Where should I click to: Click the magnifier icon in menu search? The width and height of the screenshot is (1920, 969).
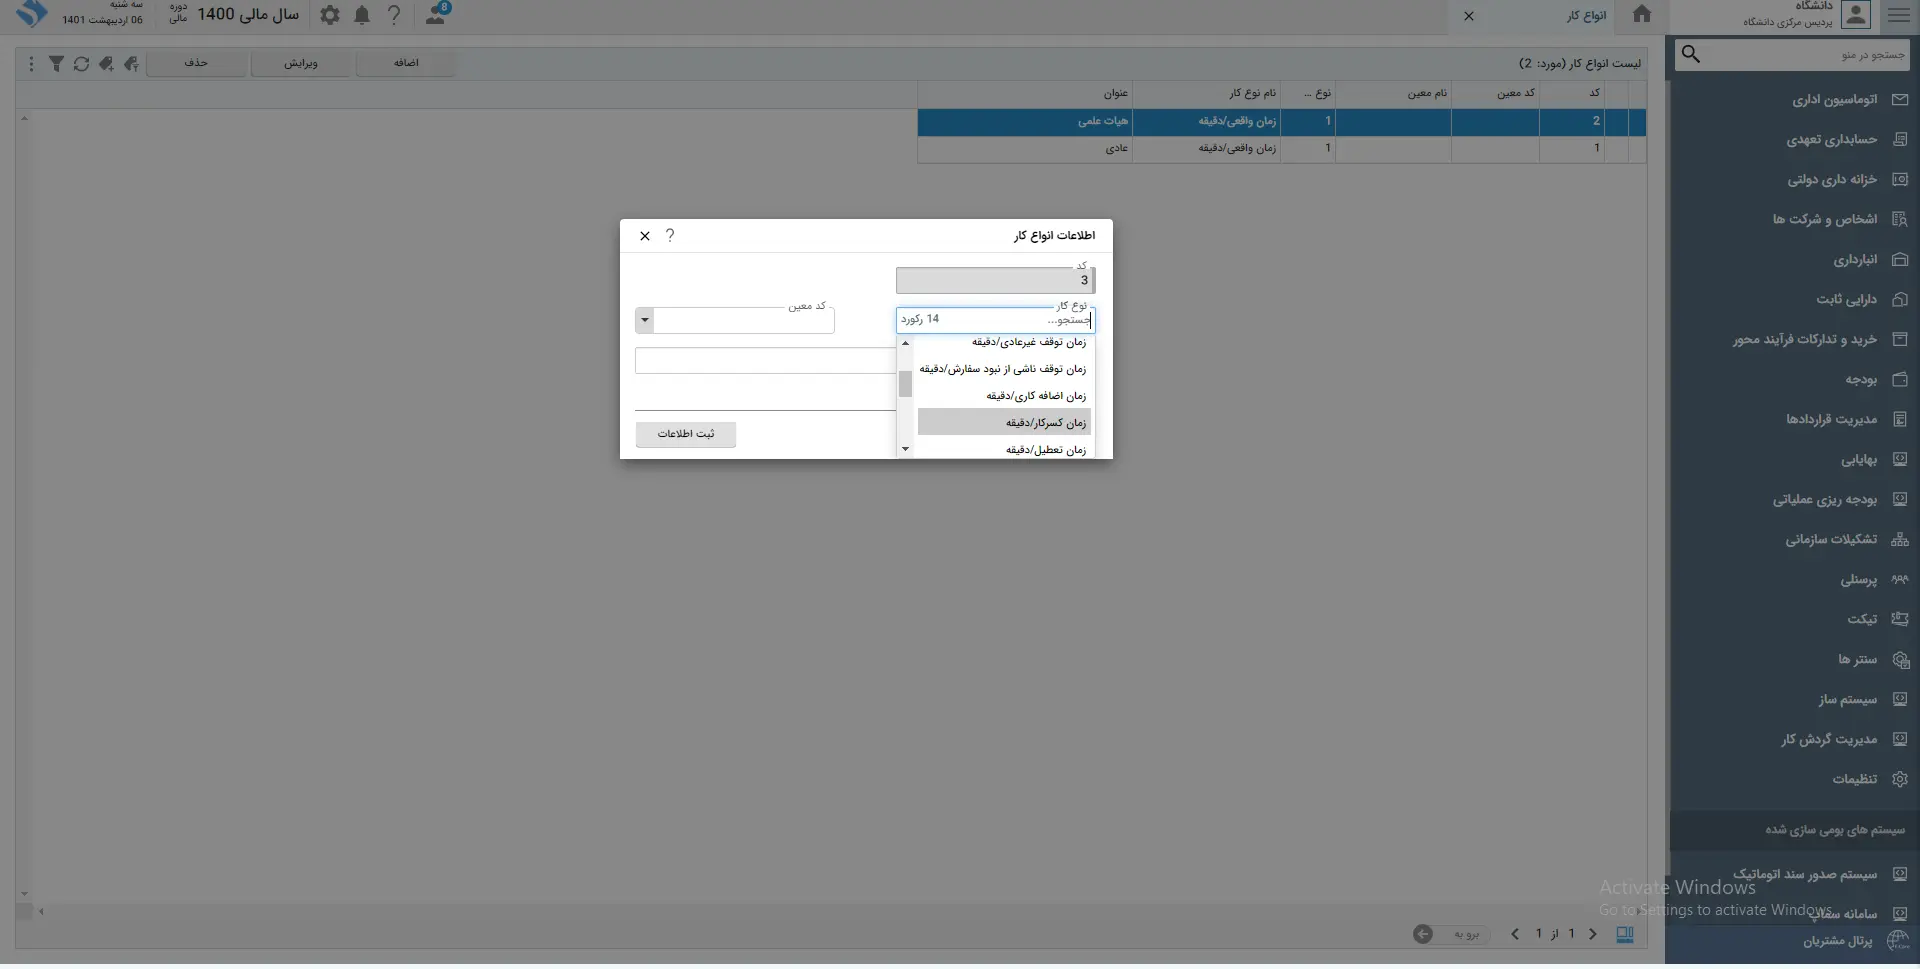pyautogui.click(x=1690, y=54)
